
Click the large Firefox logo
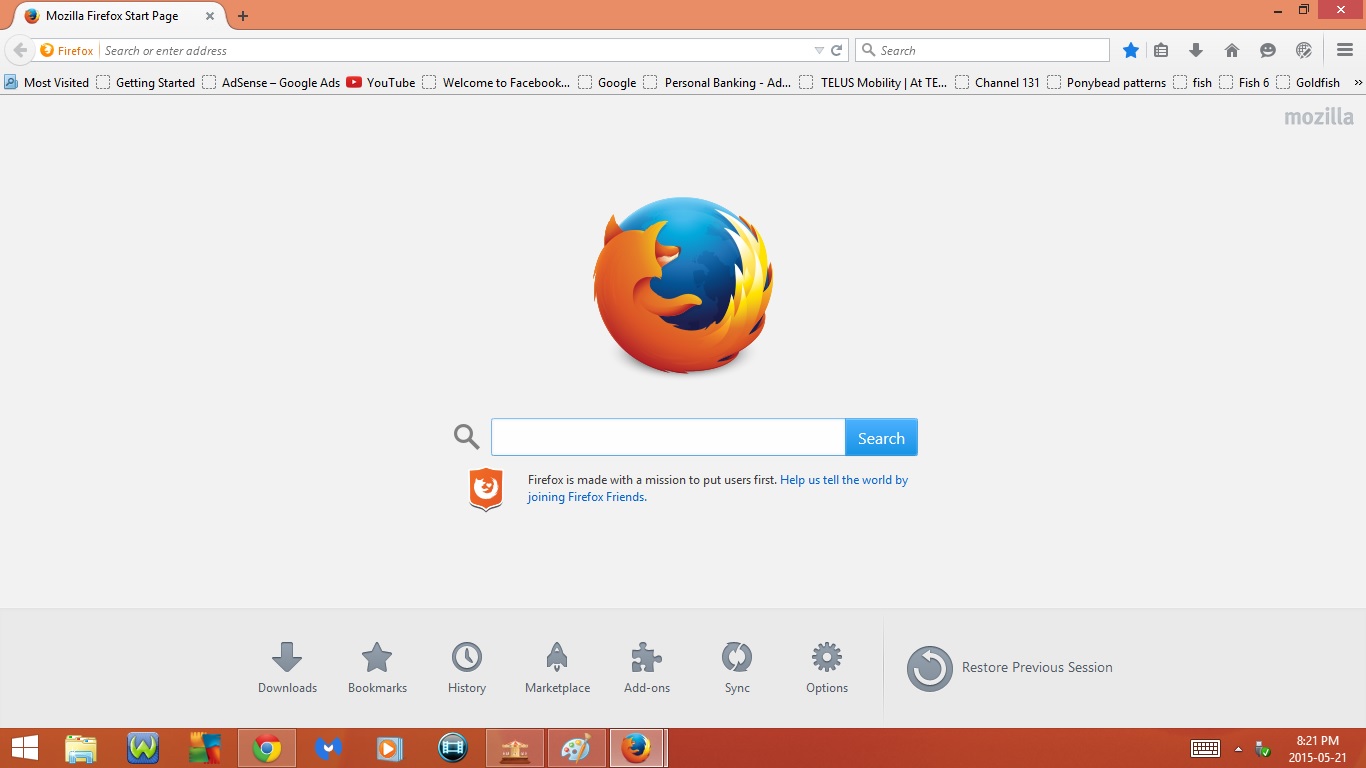coord(683,285)
